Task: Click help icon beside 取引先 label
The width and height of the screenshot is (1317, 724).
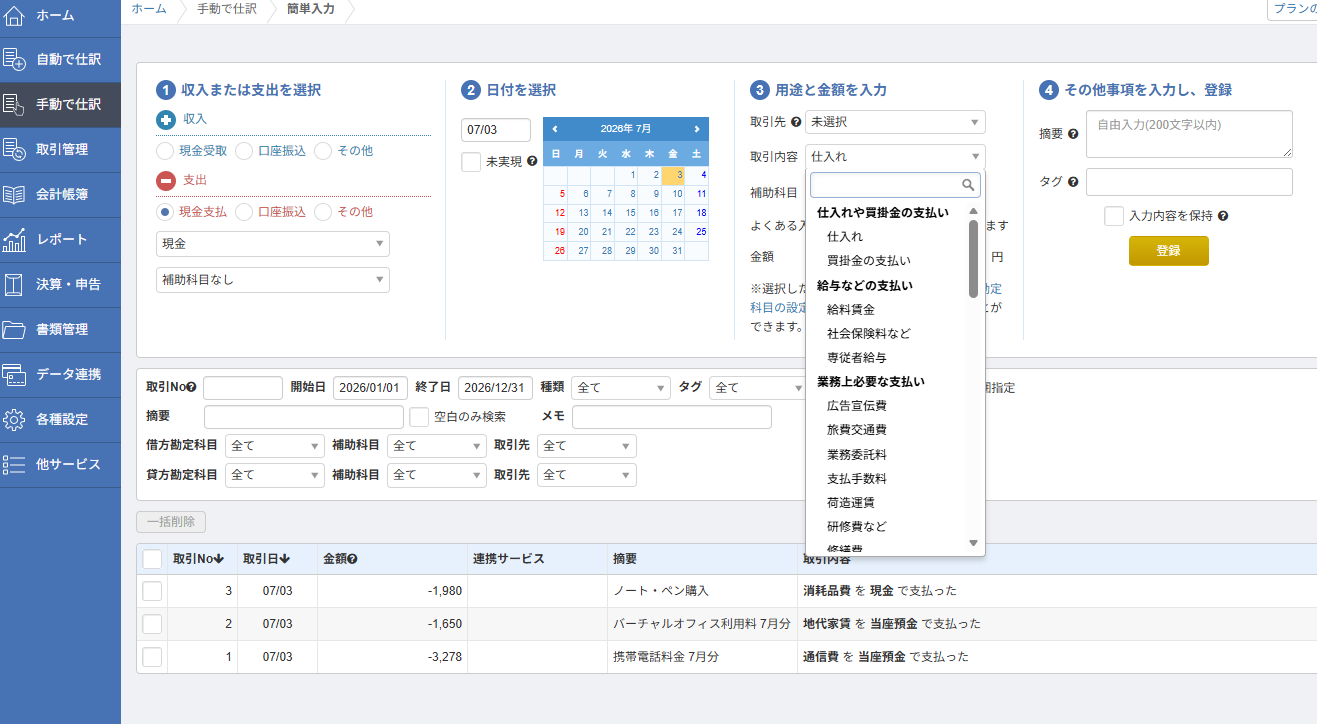Action: [796, 123]
